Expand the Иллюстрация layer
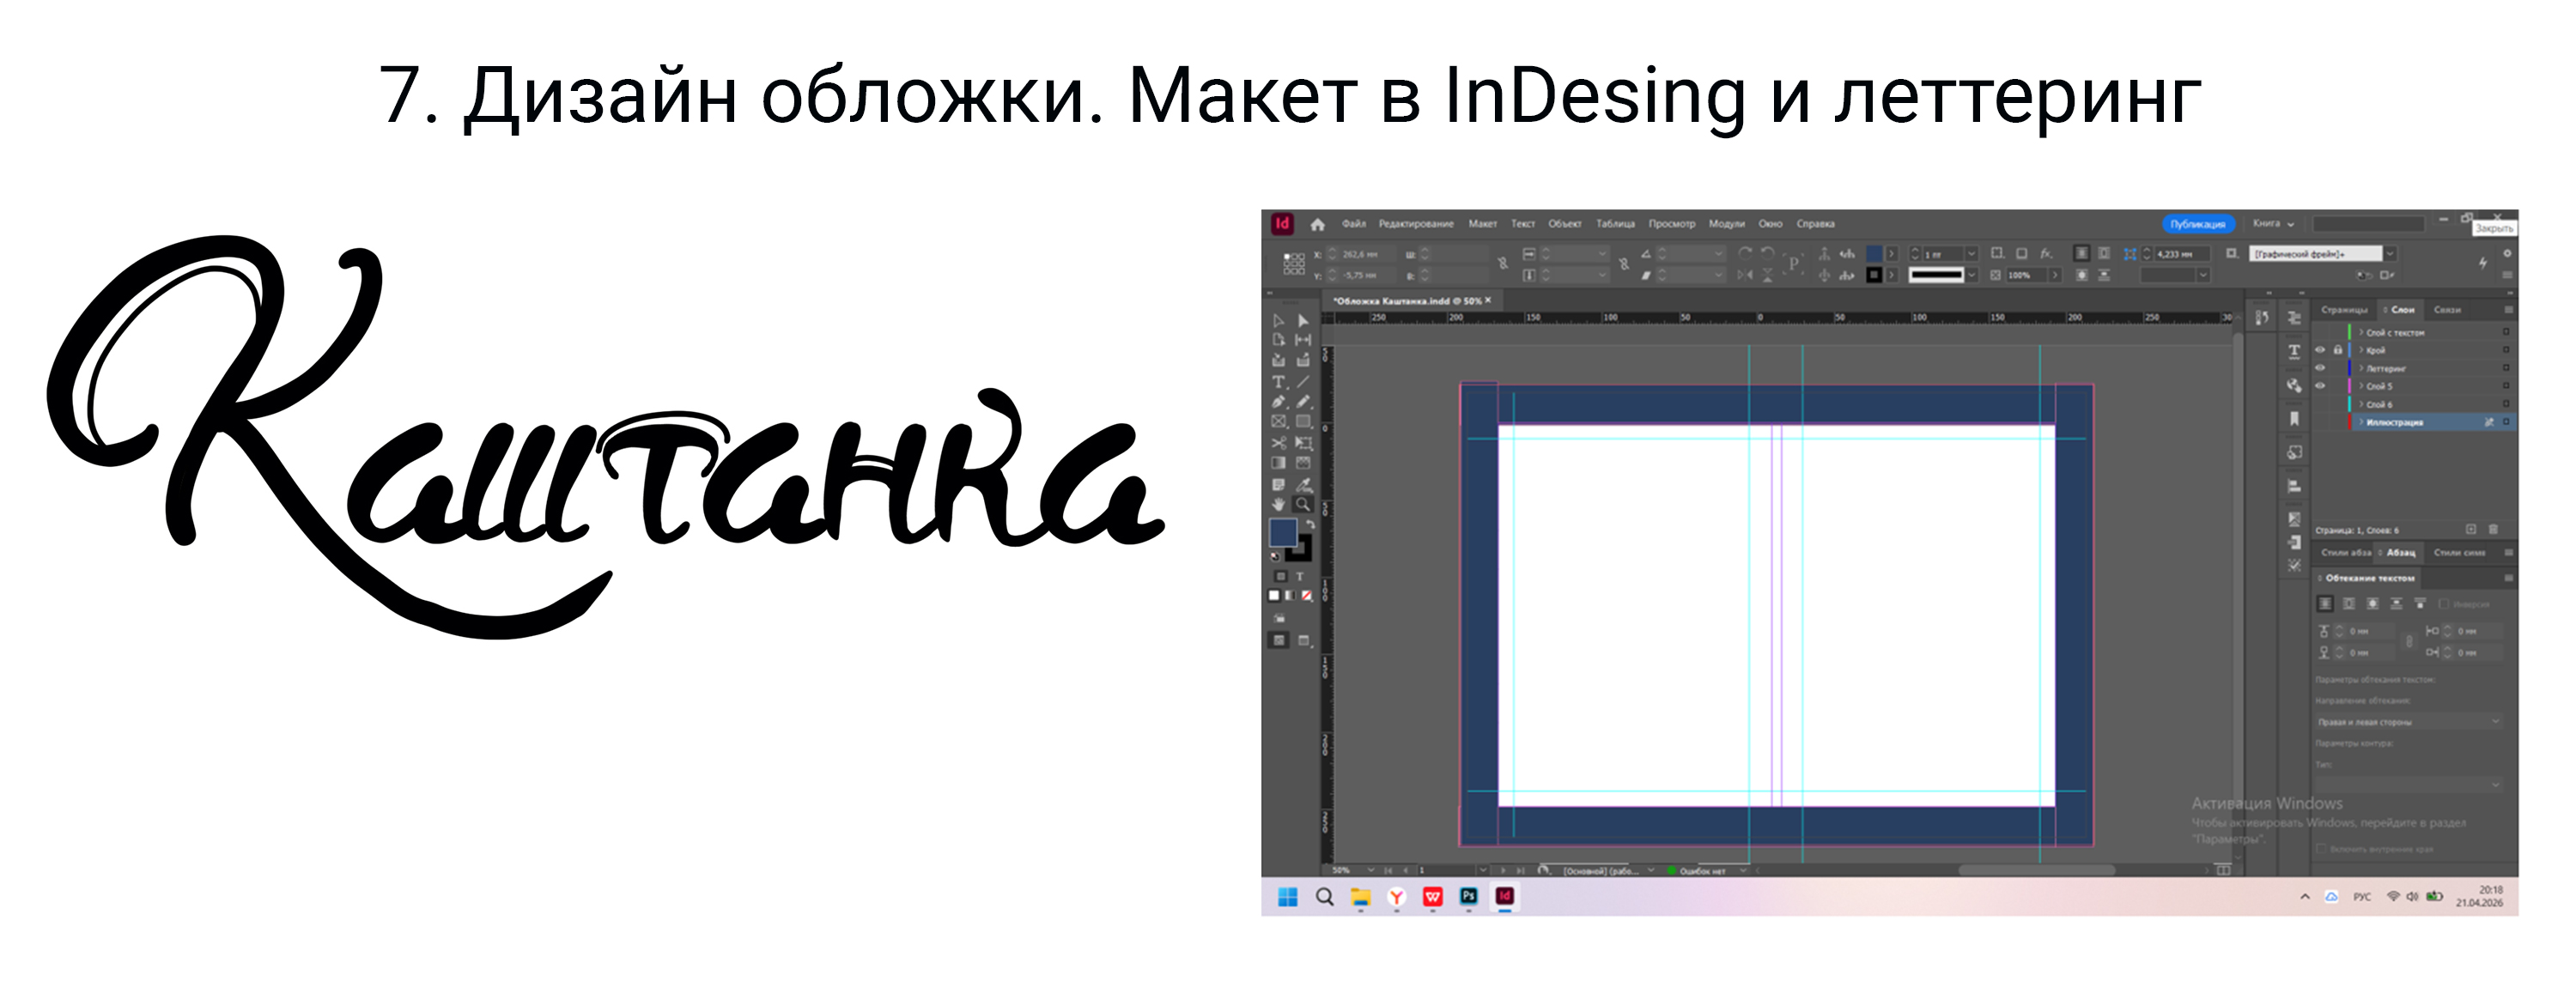Screen dimensions: 2576x988 (2361, 422)
